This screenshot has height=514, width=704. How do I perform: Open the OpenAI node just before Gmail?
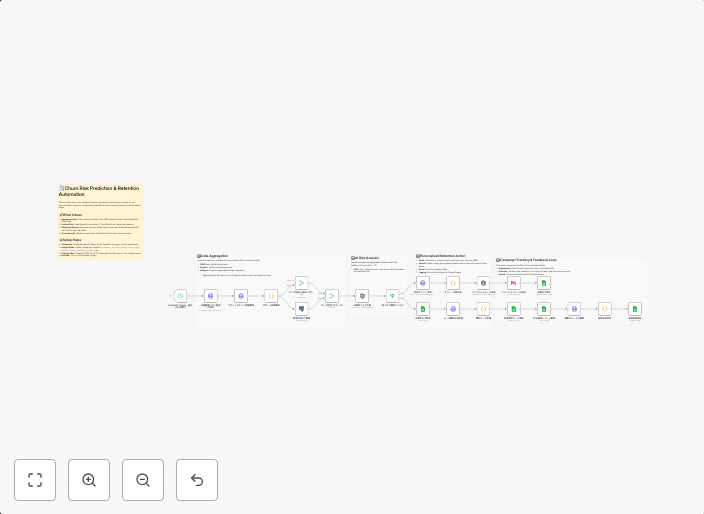tap(484, 283)
